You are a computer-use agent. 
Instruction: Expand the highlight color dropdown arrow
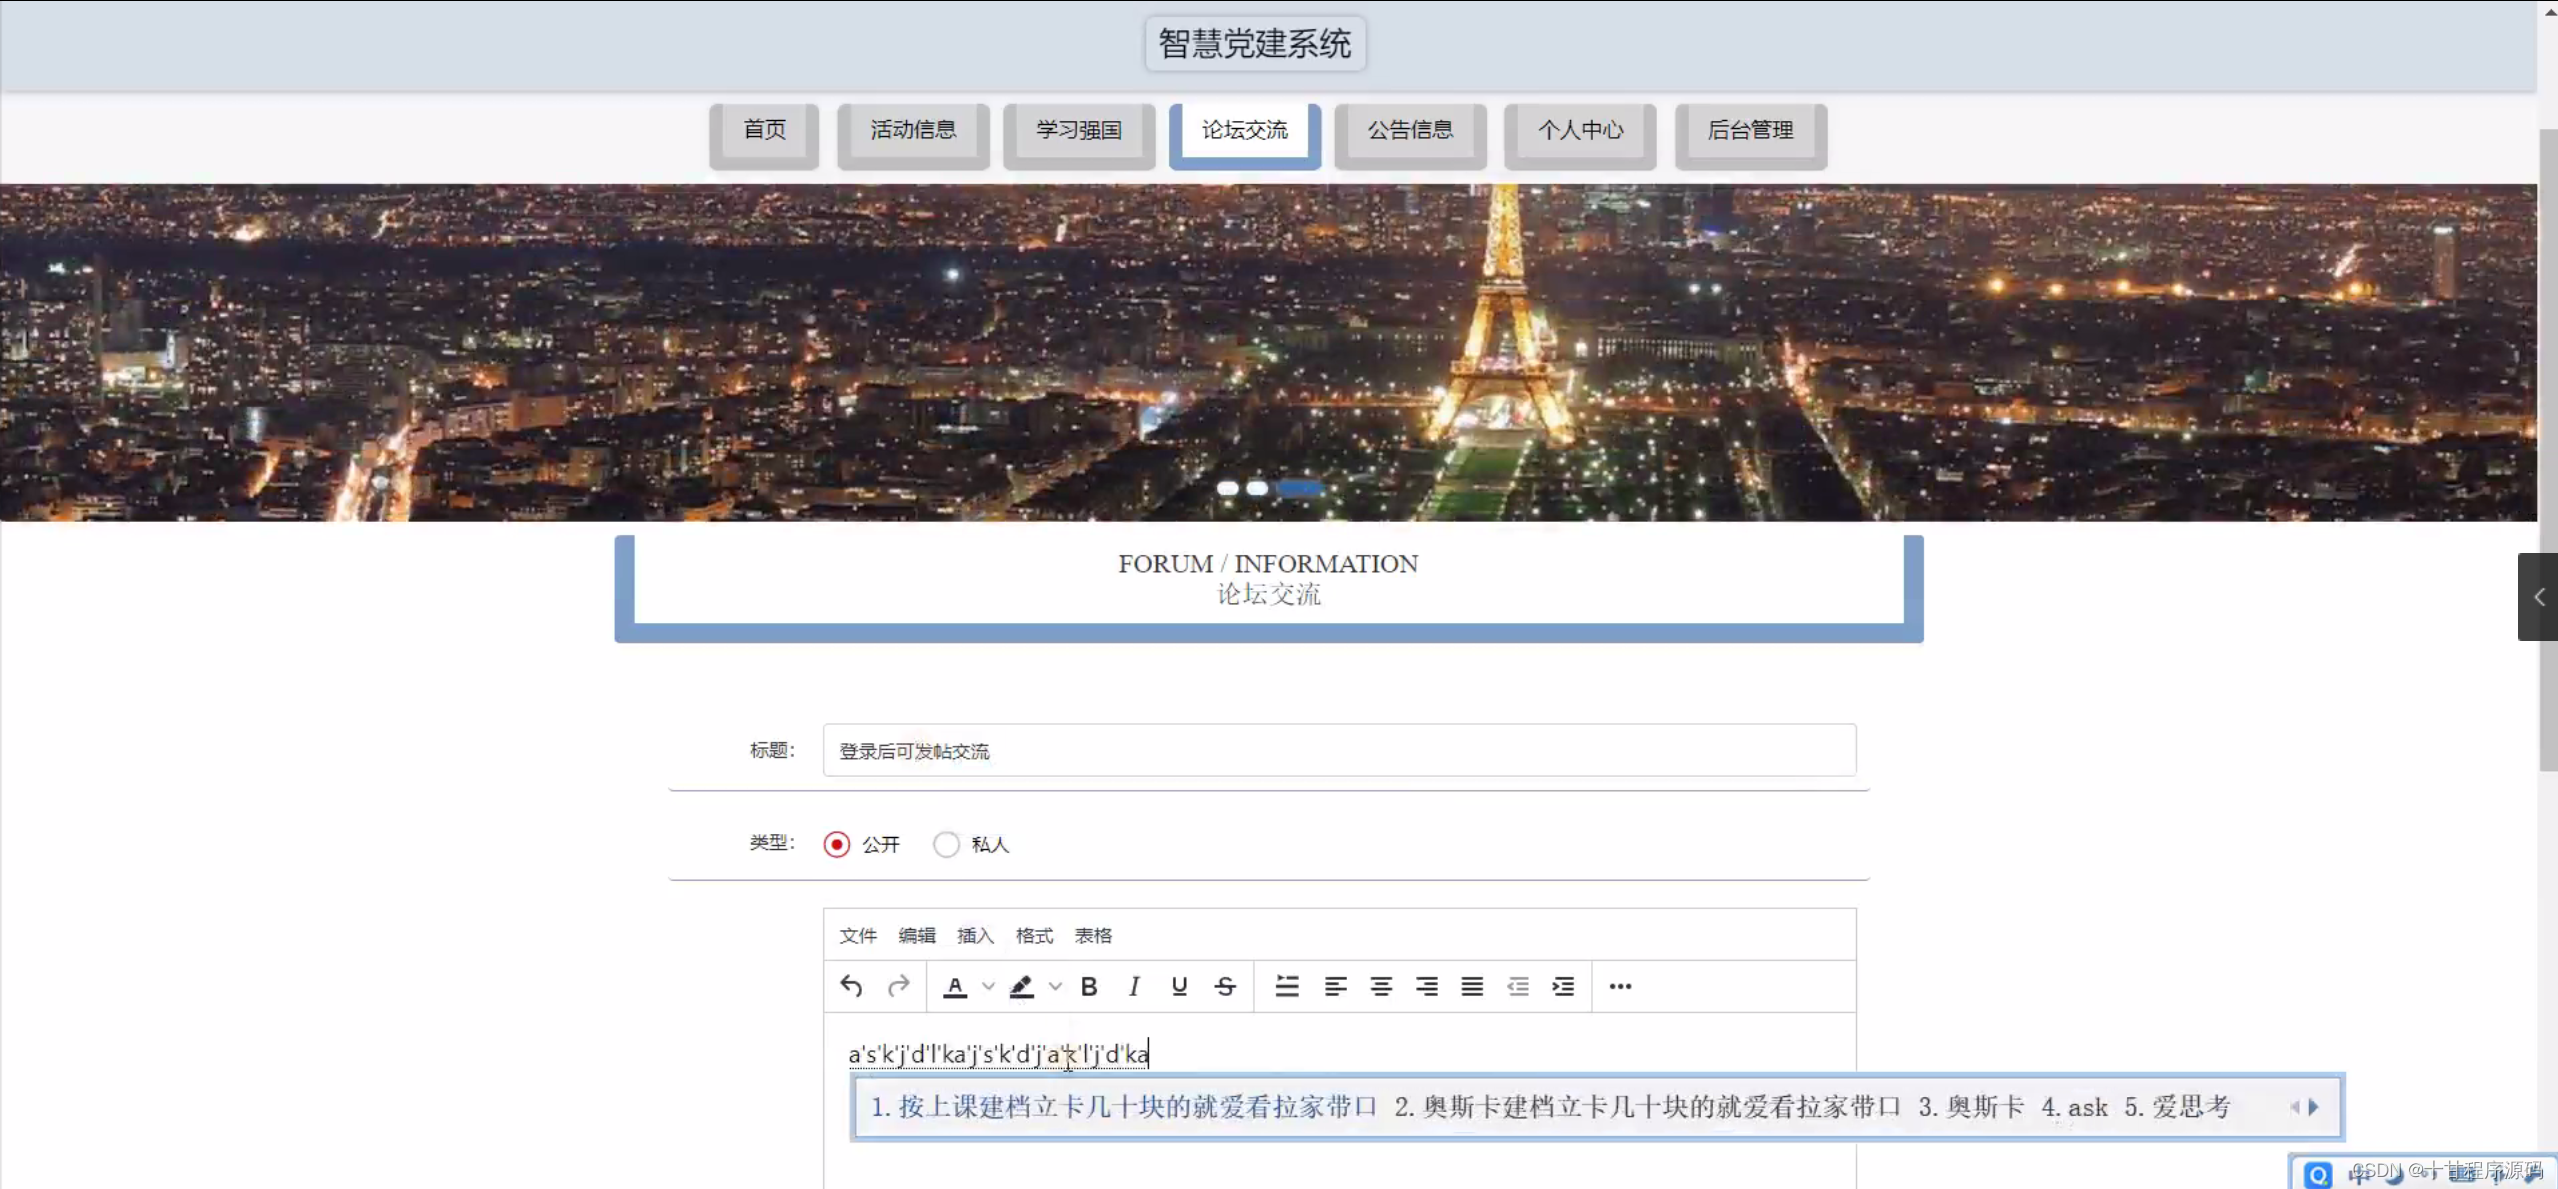[1055, 986]
